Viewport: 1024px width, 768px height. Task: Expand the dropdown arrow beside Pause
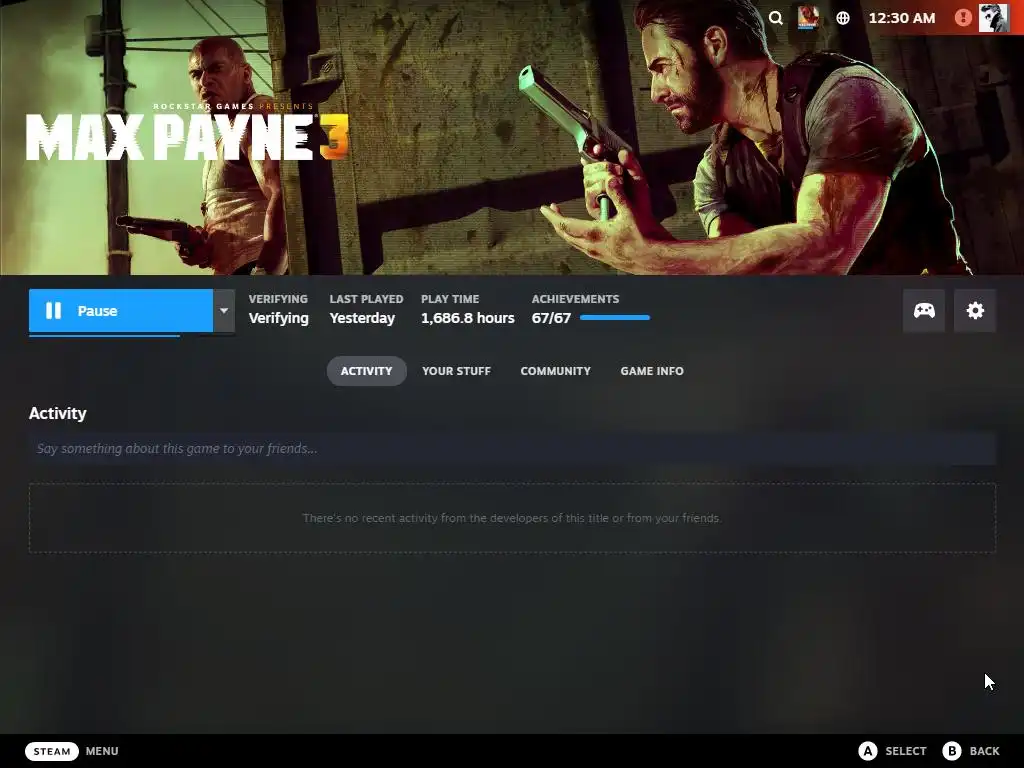(x=224, y=311)
